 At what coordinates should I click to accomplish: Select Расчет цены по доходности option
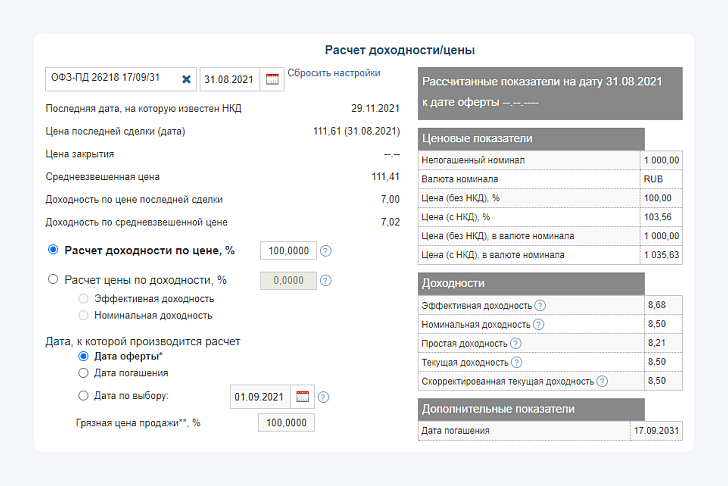tap(53, 279)
